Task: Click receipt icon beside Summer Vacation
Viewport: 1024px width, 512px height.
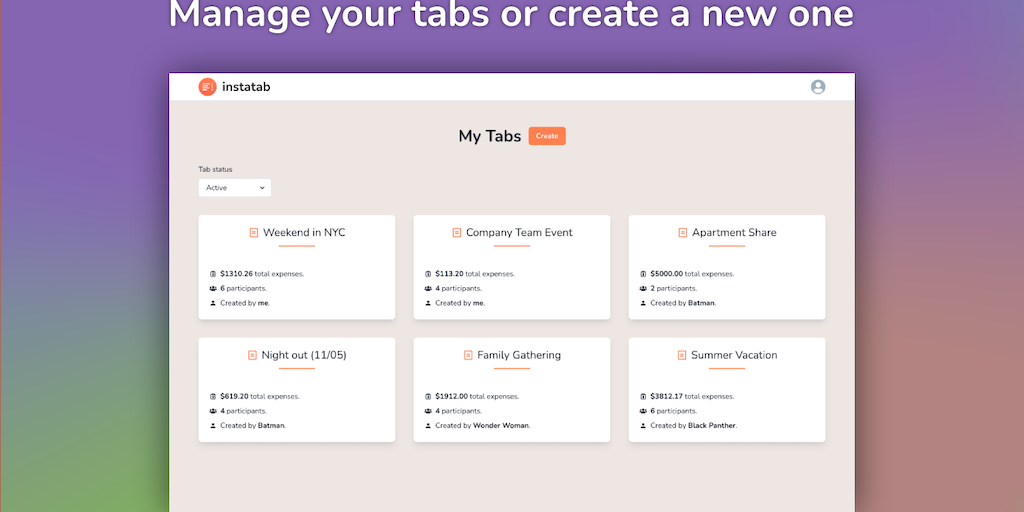Action: pos(682,355)
